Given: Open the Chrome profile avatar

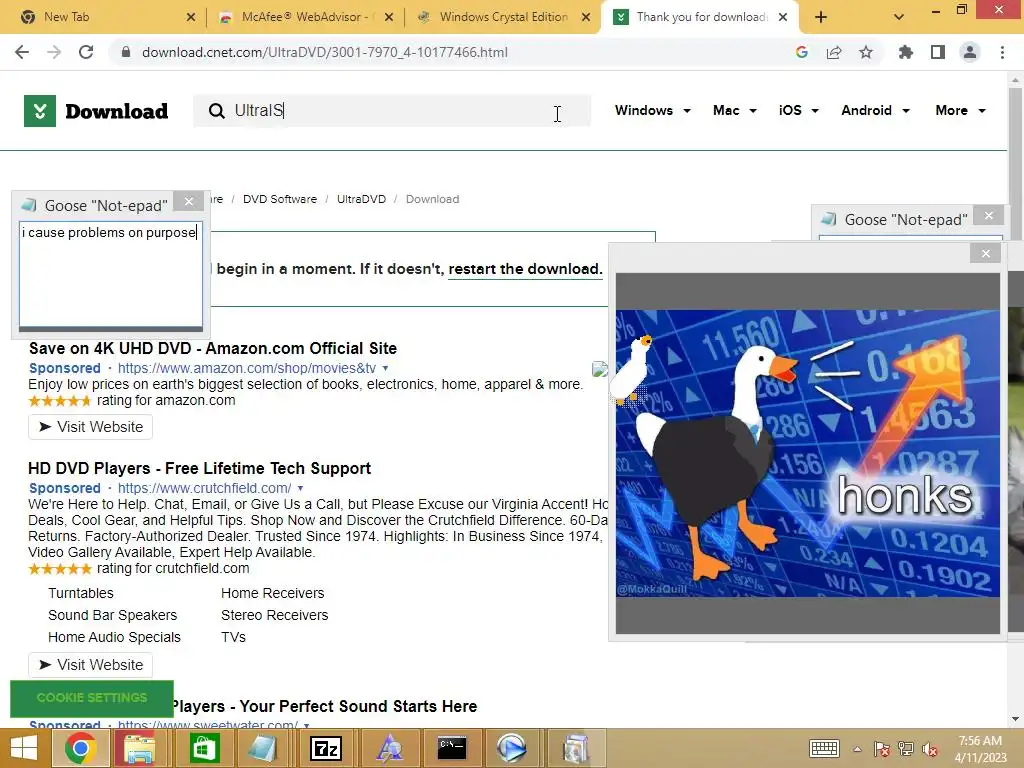Looking at the screenshot, I should [x=970, y=52].
